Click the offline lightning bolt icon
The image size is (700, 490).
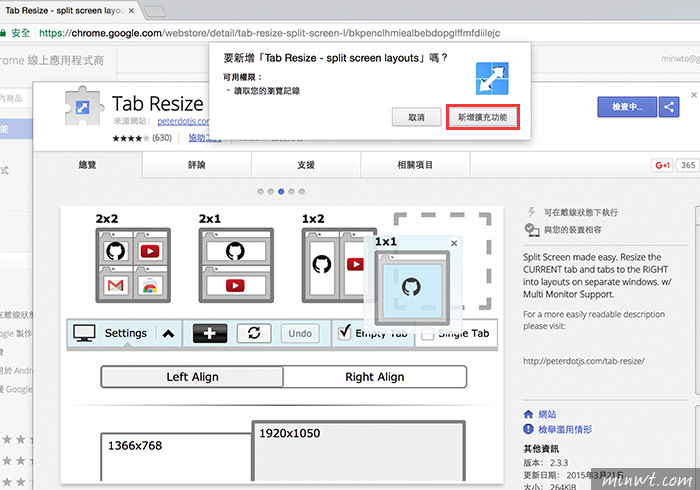tap(531, 212)
